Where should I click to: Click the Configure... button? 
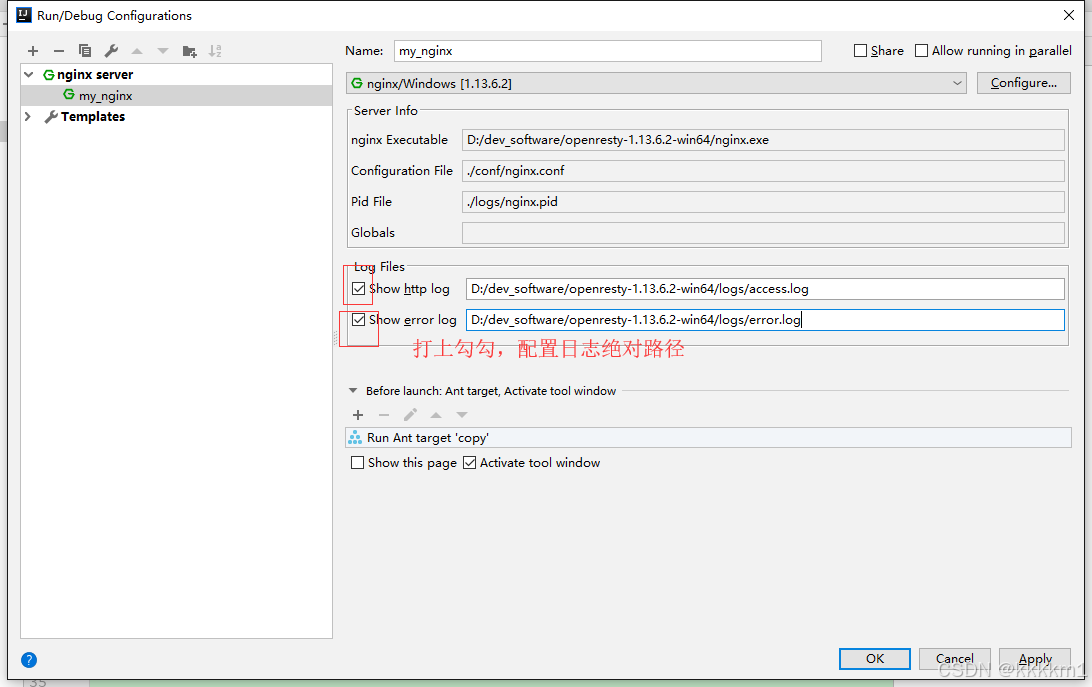(1023, 83)
